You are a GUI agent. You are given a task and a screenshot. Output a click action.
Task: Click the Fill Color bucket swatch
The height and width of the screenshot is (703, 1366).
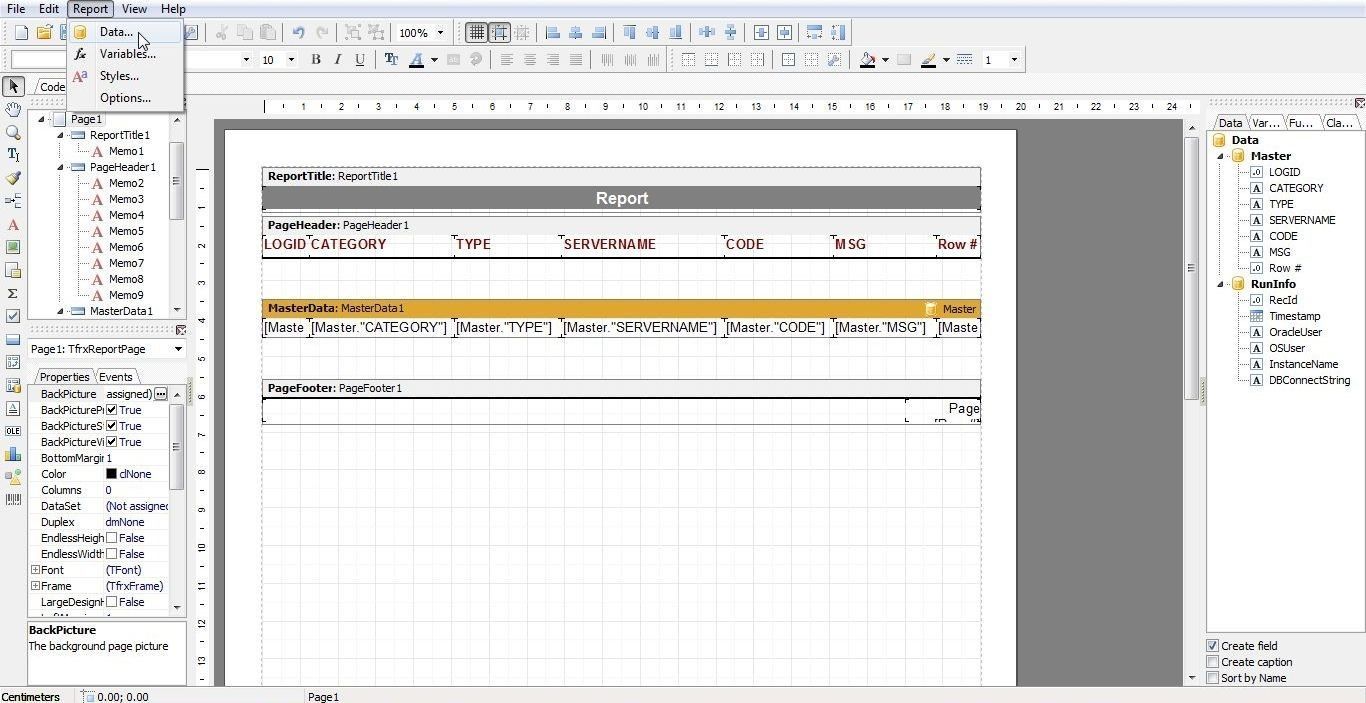click(868, 60)
